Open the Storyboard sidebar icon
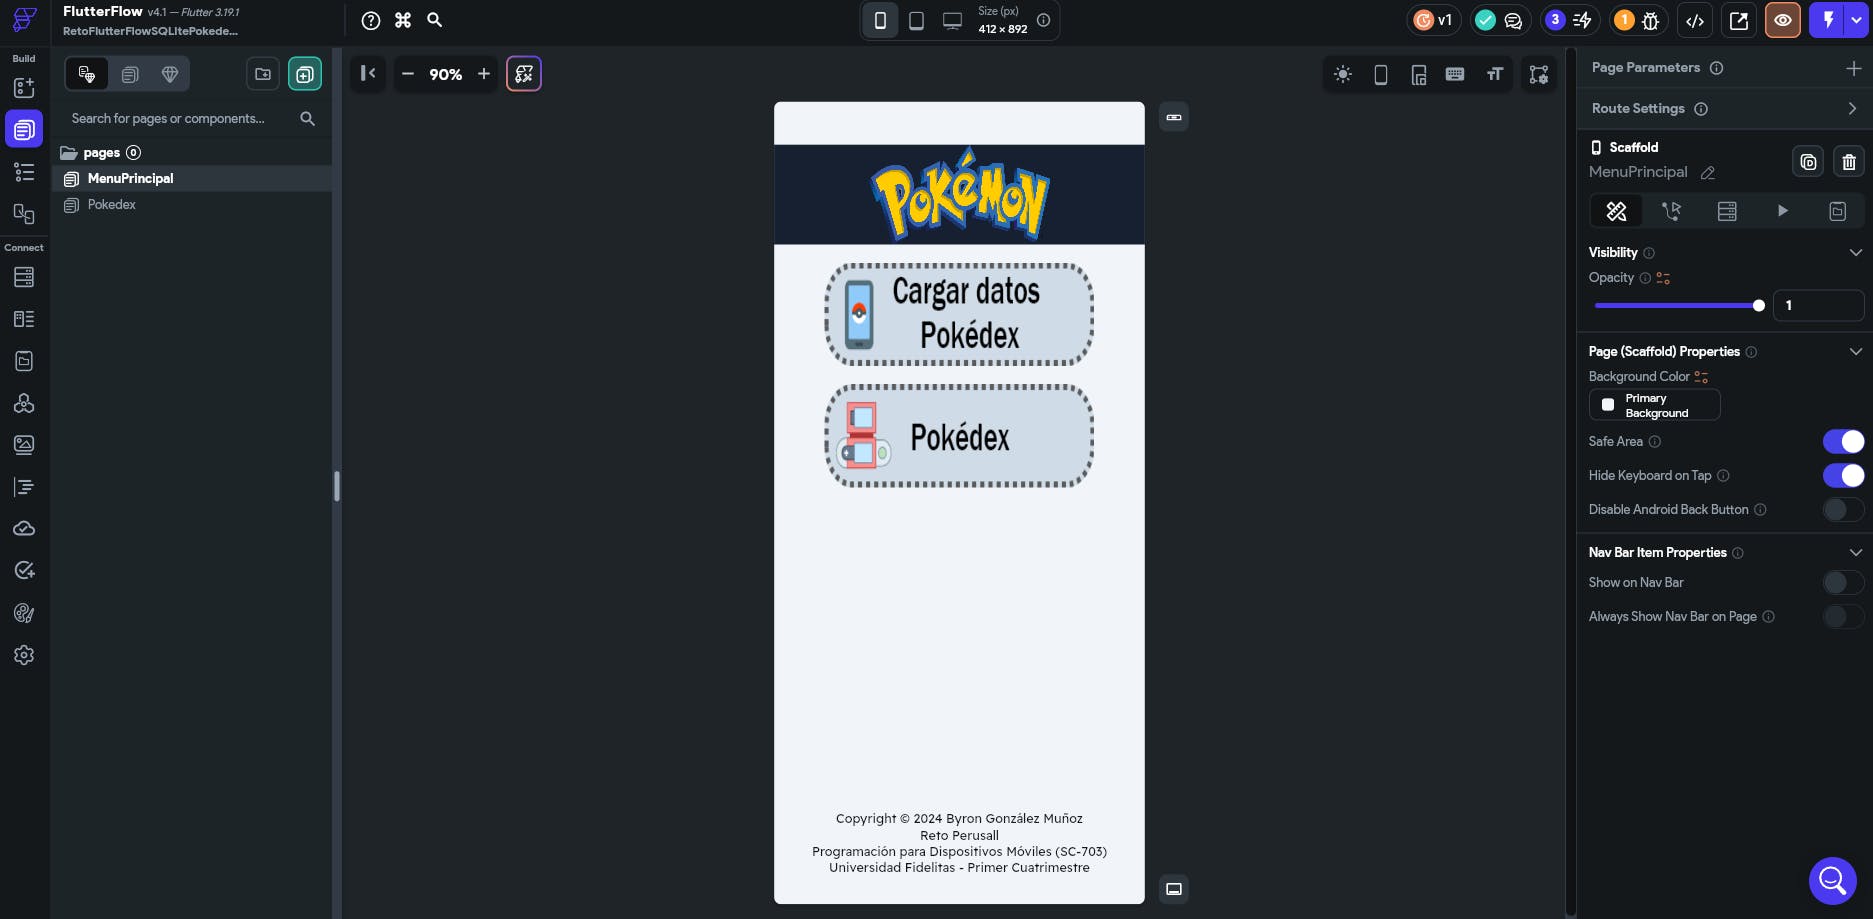1873x919 pixels. click(x=24, y=214)
